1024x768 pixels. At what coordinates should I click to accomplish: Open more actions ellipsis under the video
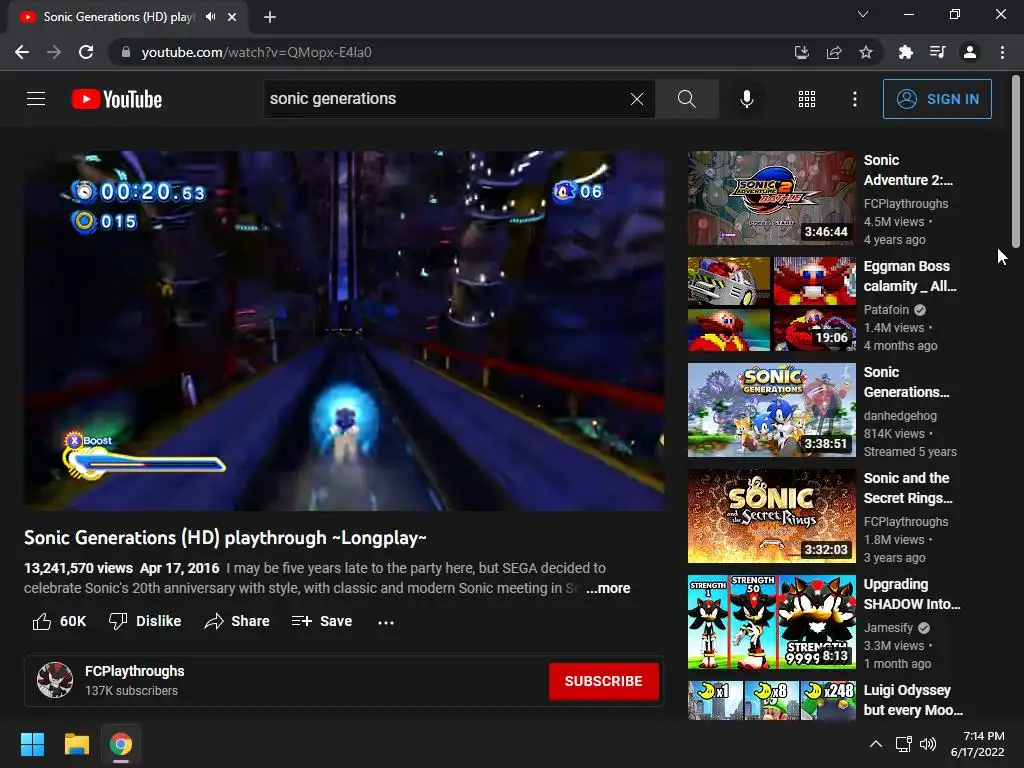click(x=386, y=622)
